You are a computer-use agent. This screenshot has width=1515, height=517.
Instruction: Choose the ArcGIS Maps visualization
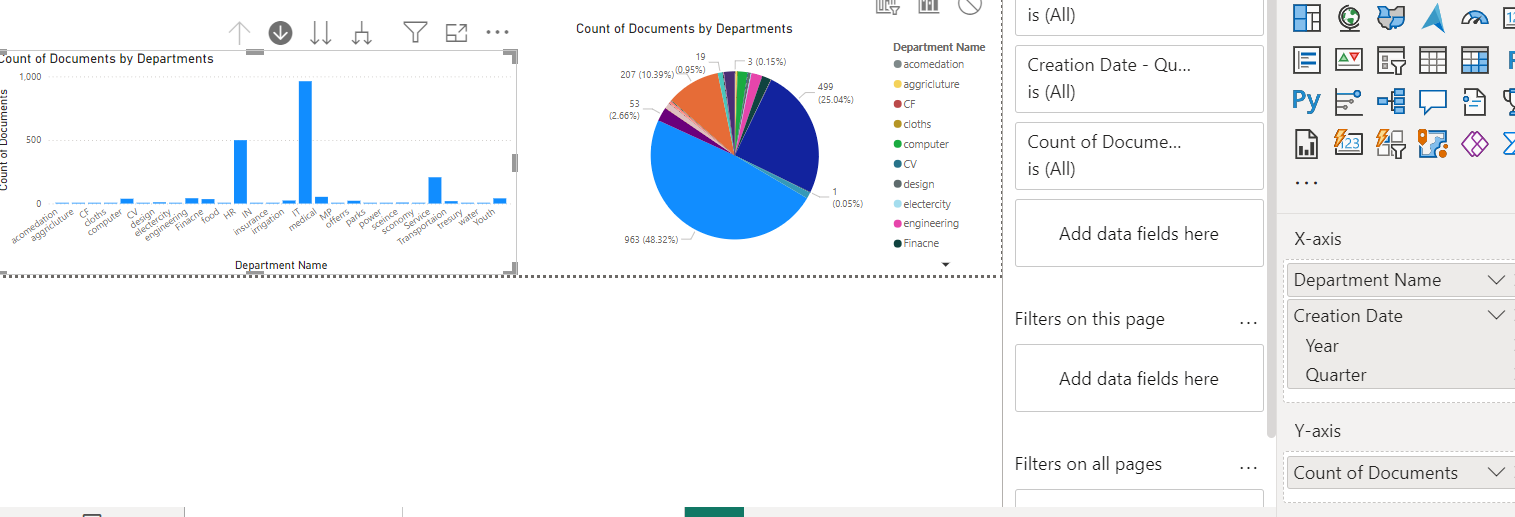[x=1433, y=144]
